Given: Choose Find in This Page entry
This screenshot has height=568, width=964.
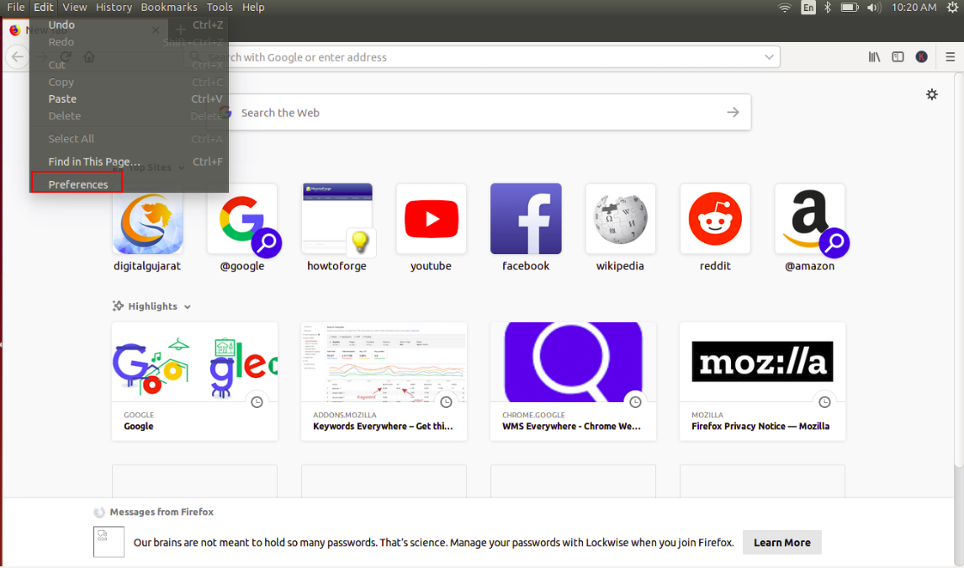Looking at the screenshot, I should pos(94,161).
